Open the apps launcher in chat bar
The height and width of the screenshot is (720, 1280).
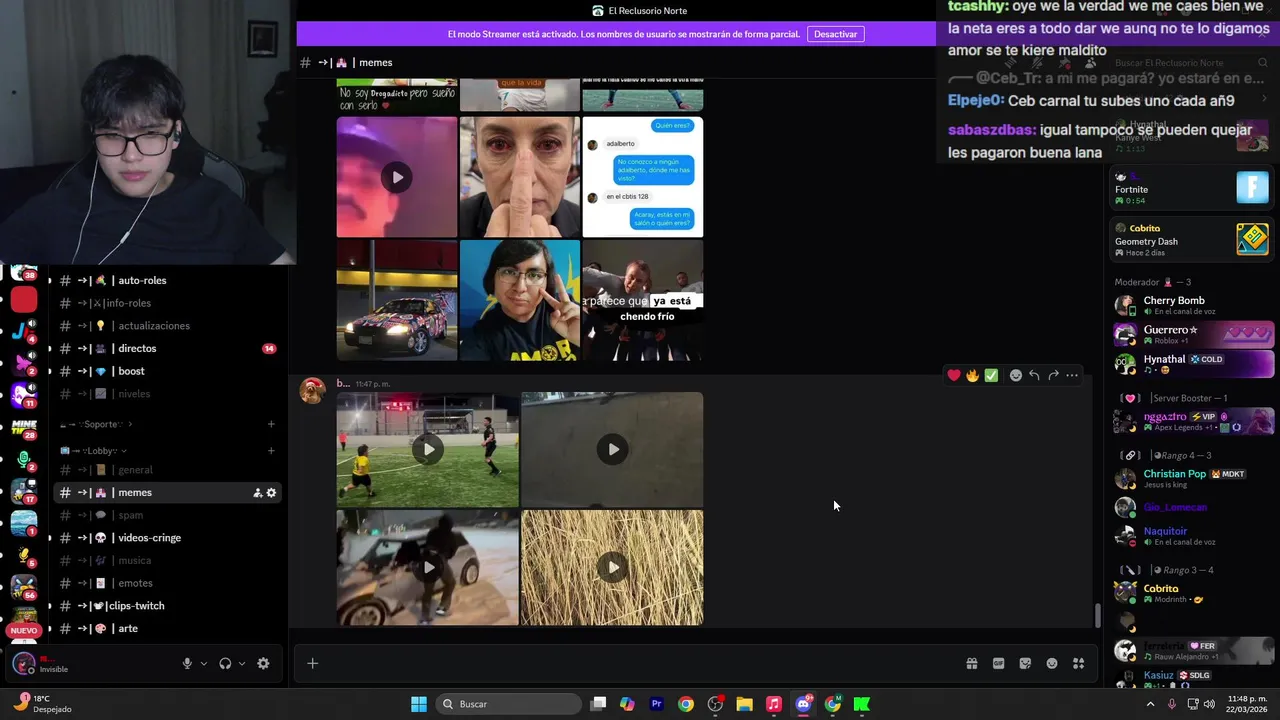1079,663
